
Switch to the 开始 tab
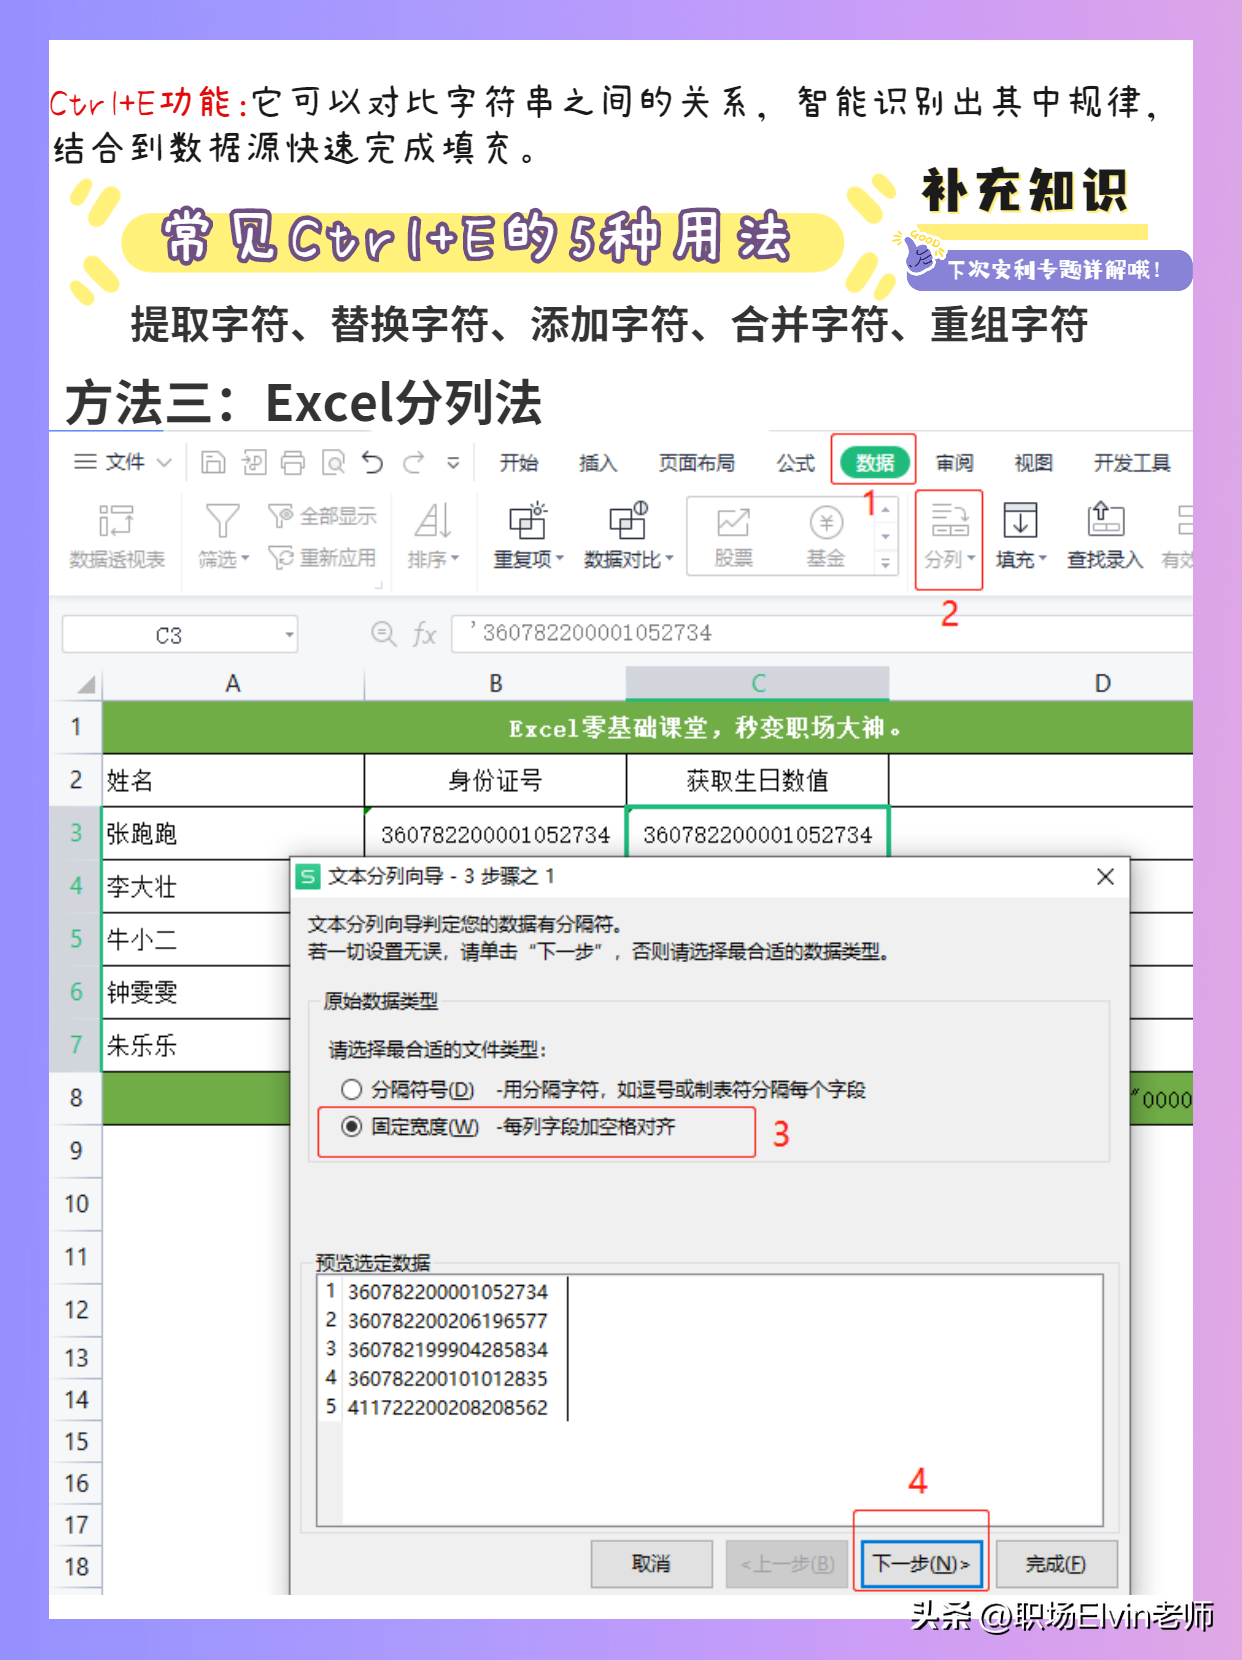[519, 463]
